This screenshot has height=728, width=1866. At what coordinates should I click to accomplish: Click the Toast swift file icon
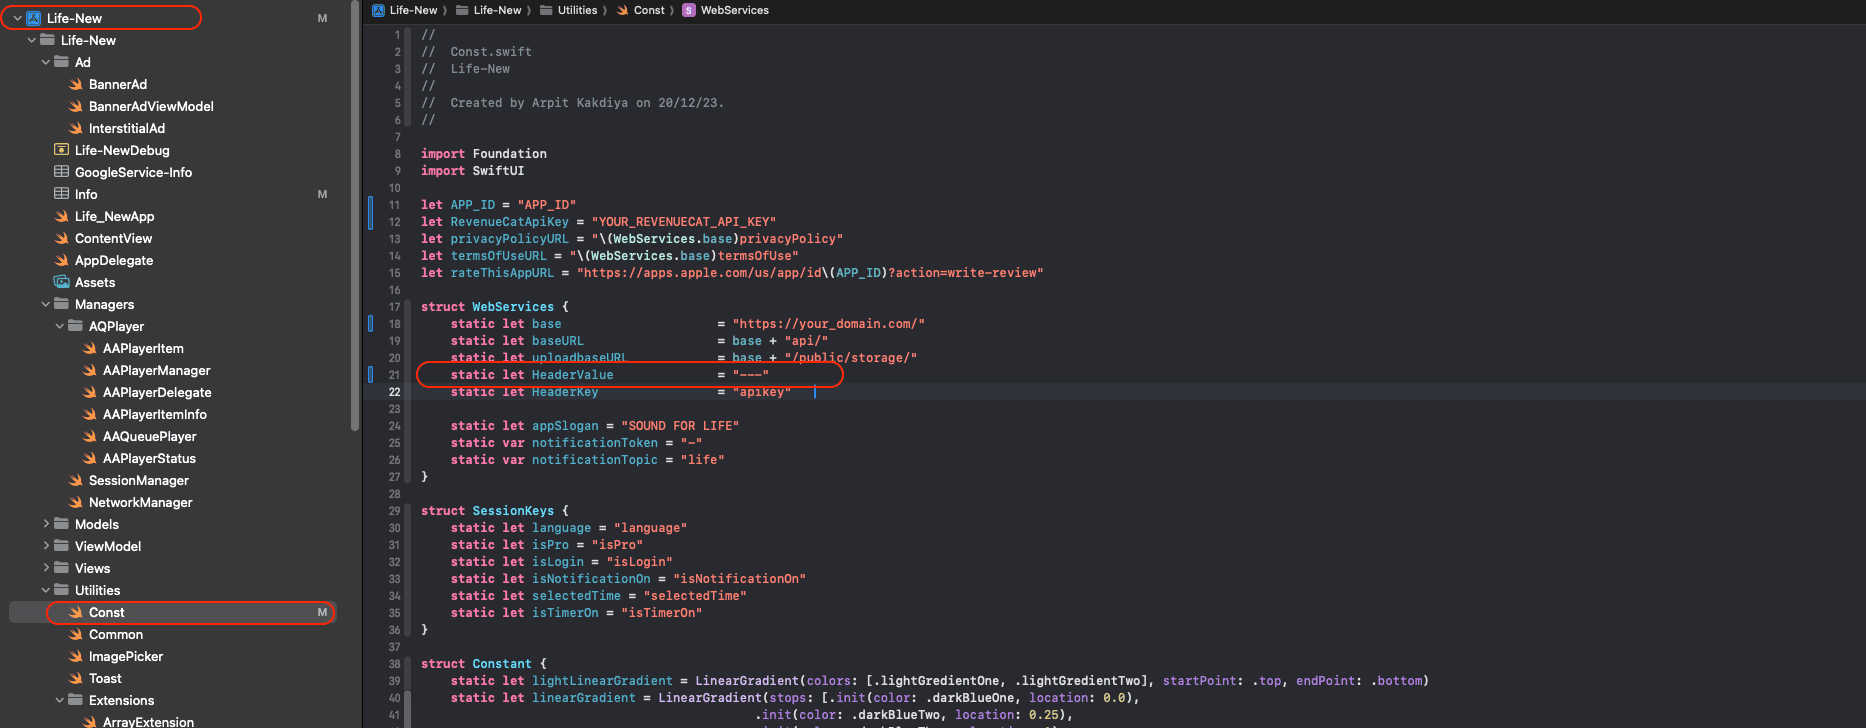click(x=75, y=678)
